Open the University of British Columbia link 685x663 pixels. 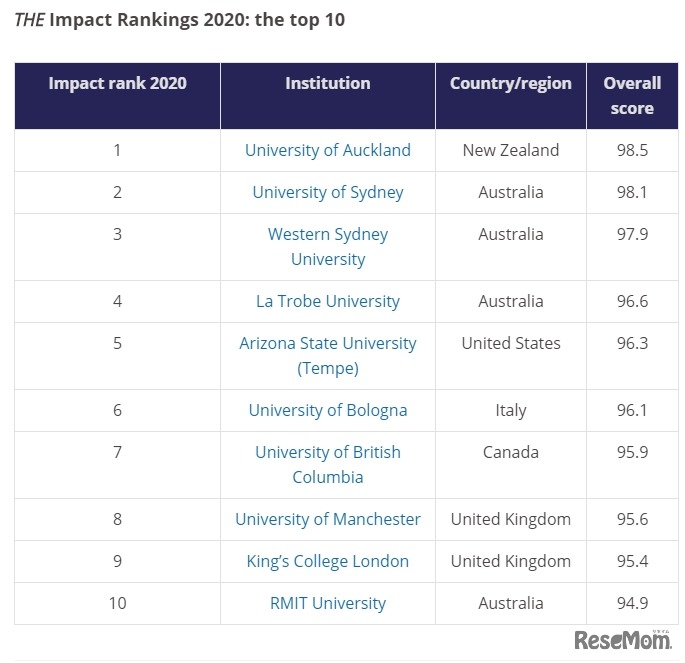(328, 465)
